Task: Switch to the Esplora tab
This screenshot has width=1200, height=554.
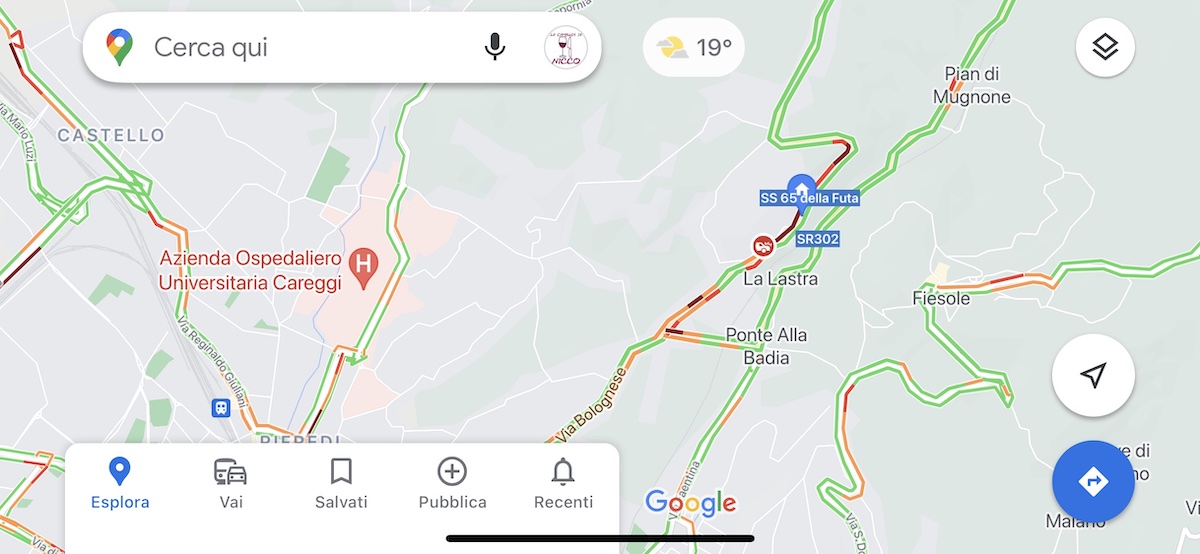Action: tap(120, 484)
